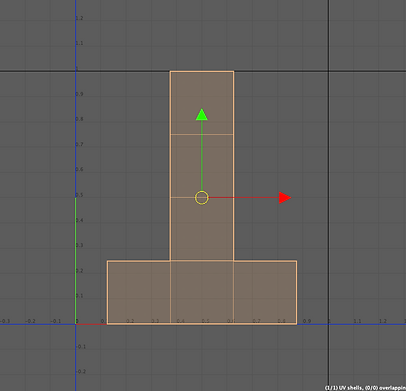This screenshot has width=406, height=391.
Task: Select the topmost UV face of vertical strip
Action: pyautogui.click(x=202, y=103)
